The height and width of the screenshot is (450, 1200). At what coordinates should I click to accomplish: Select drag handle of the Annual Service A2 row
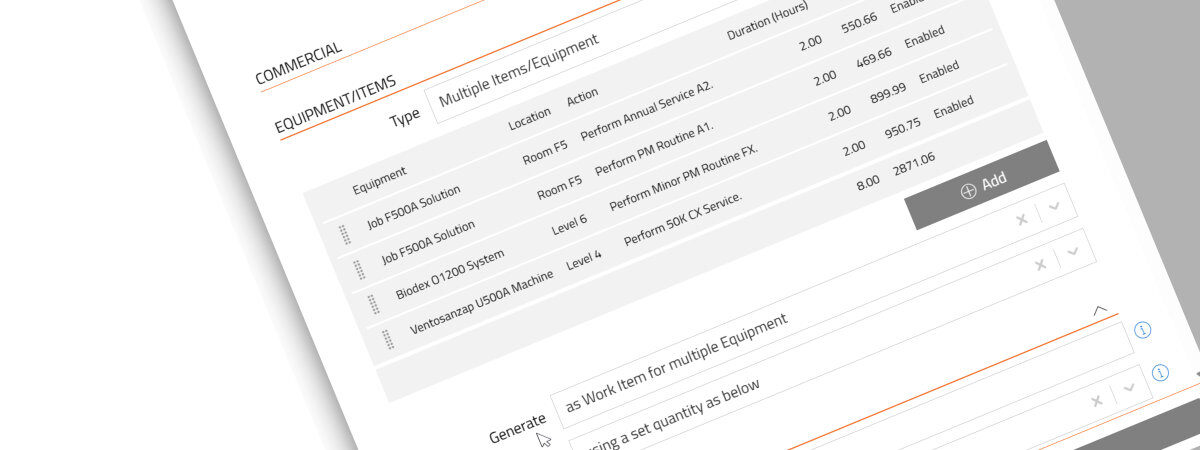(x=344, y=235)
